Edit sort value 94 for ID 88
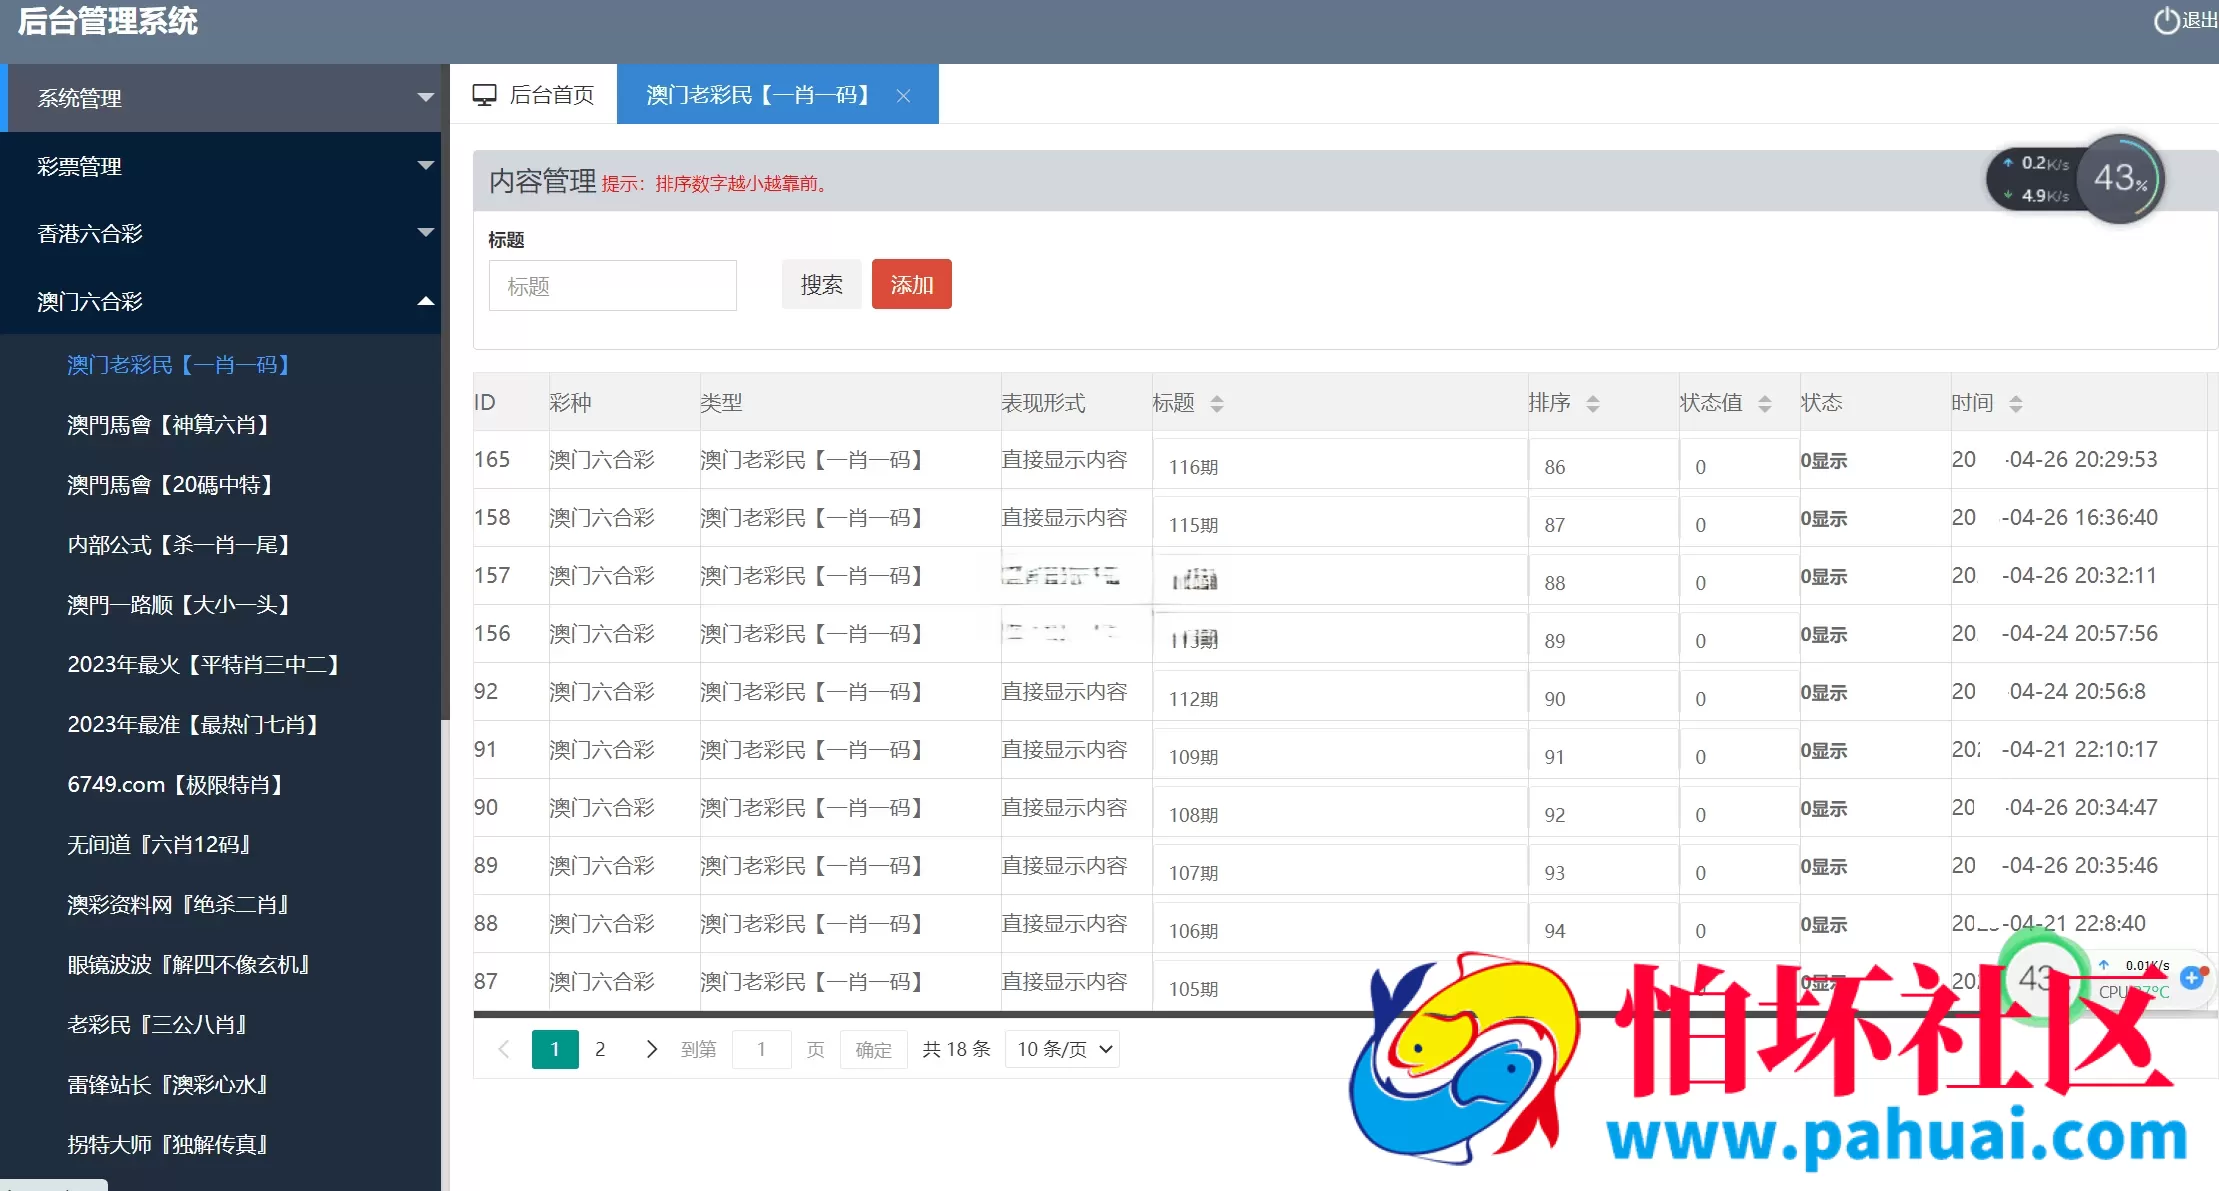Screen dimensions: 2219x1191 click(1603, 931)
